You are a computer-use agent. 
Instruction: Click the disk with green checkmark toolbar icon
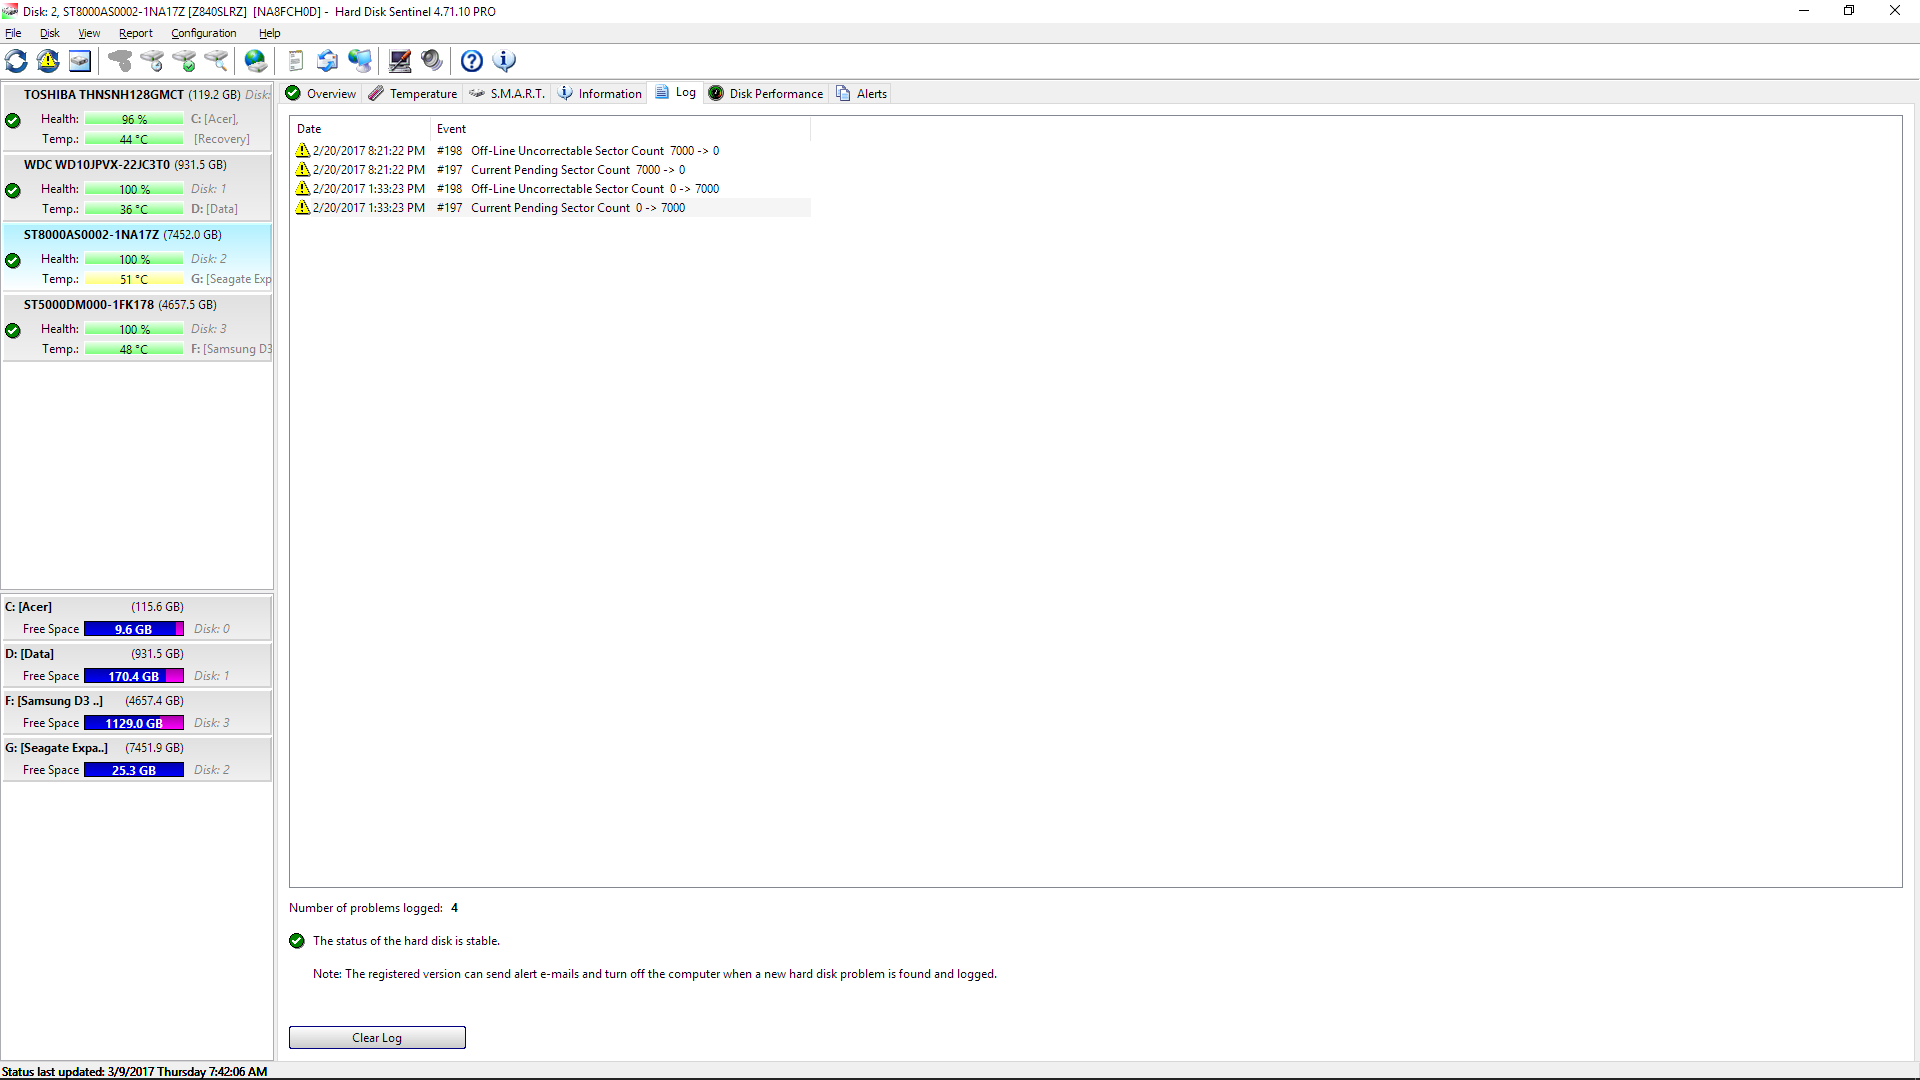point(184,61)
